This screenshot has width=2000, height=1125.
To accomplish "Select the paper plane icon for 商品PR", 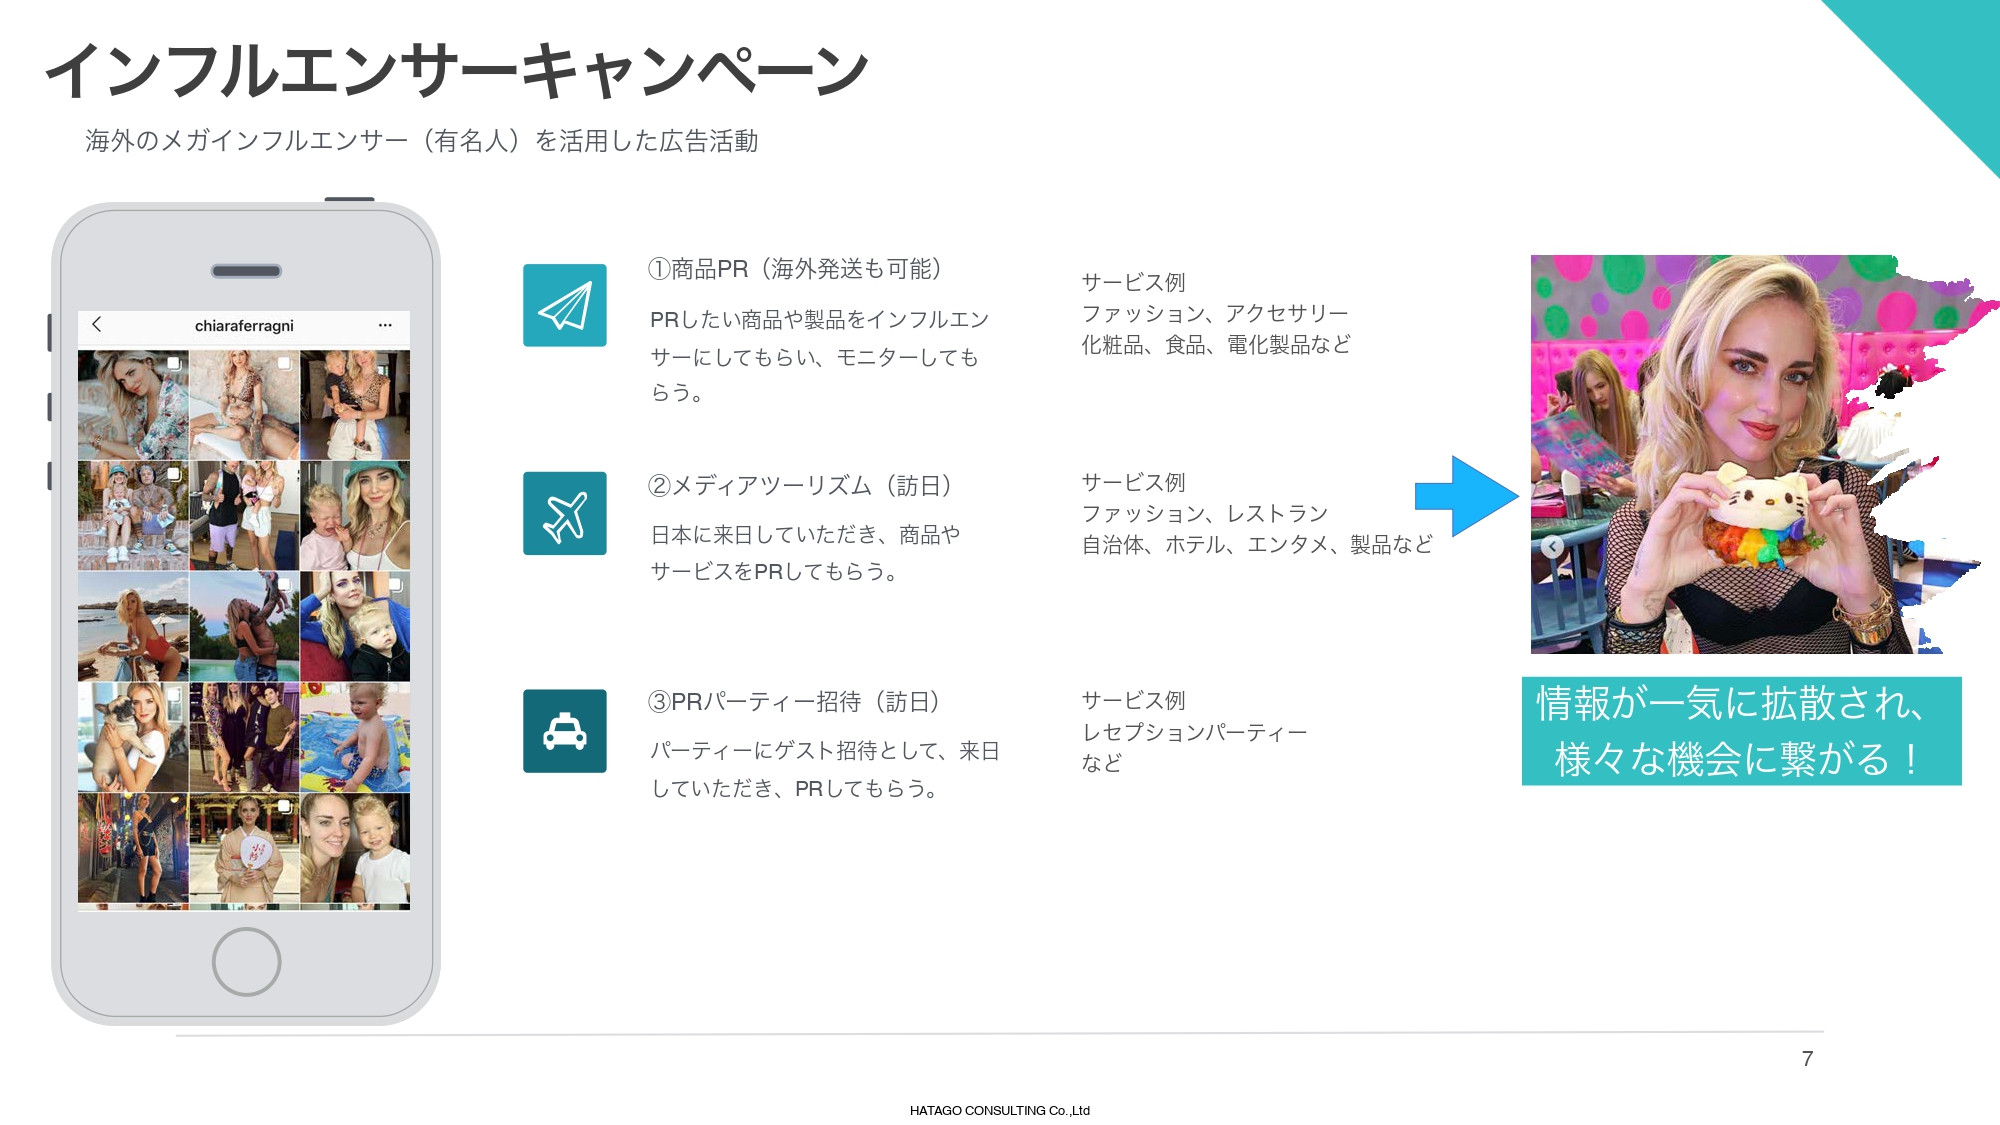I will [x=565, y=305].
